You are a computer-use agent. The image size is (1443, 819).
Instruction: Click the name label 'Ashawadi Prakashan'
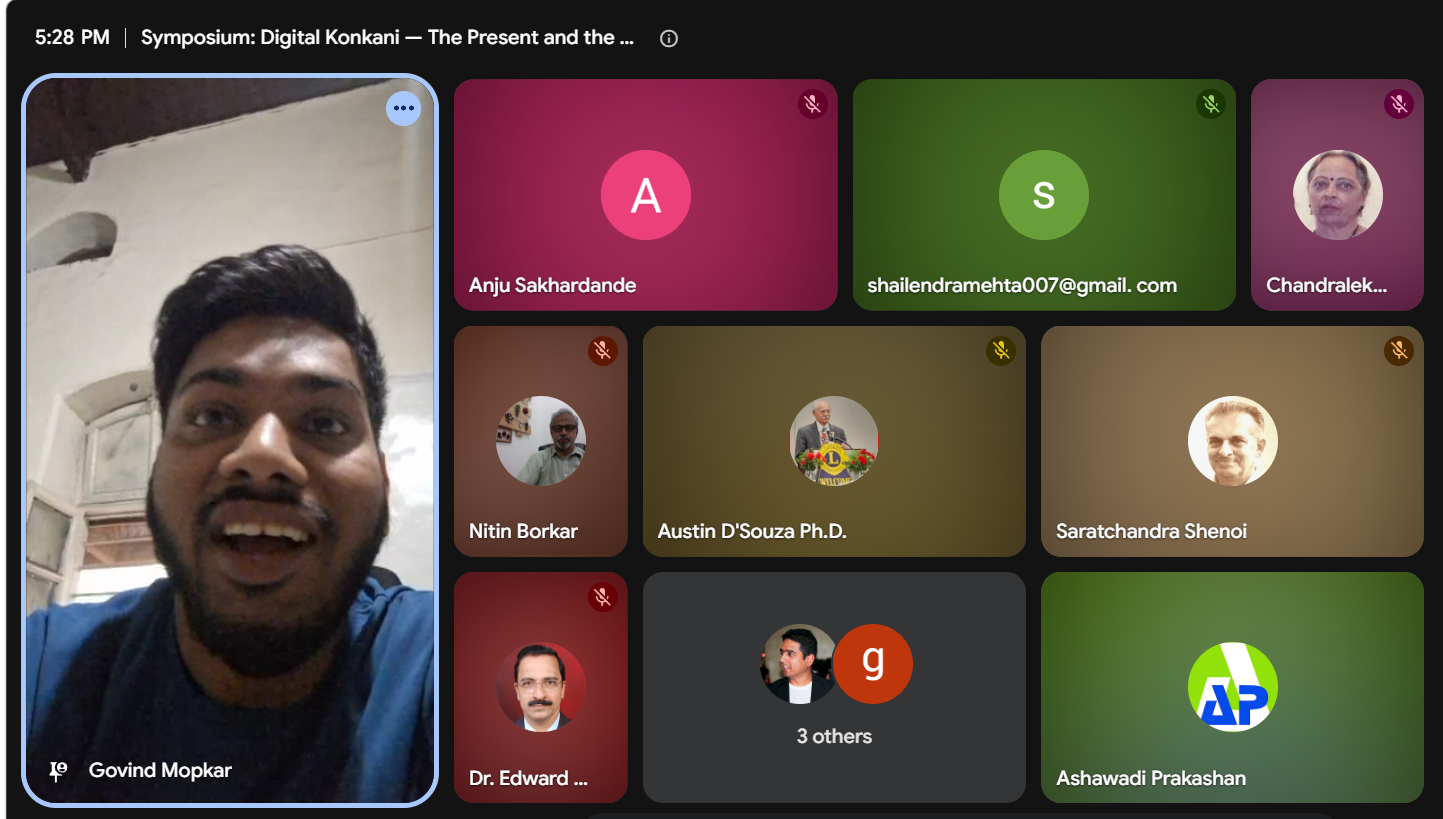coord(1151,779)
